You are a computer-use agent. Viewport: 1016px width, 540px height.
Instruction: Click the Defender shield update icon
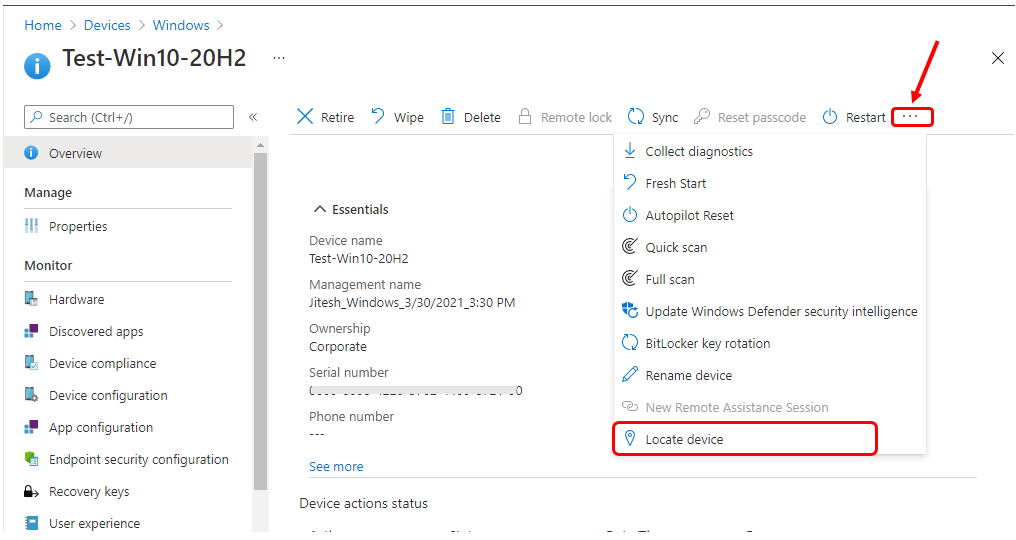[630, 311]
